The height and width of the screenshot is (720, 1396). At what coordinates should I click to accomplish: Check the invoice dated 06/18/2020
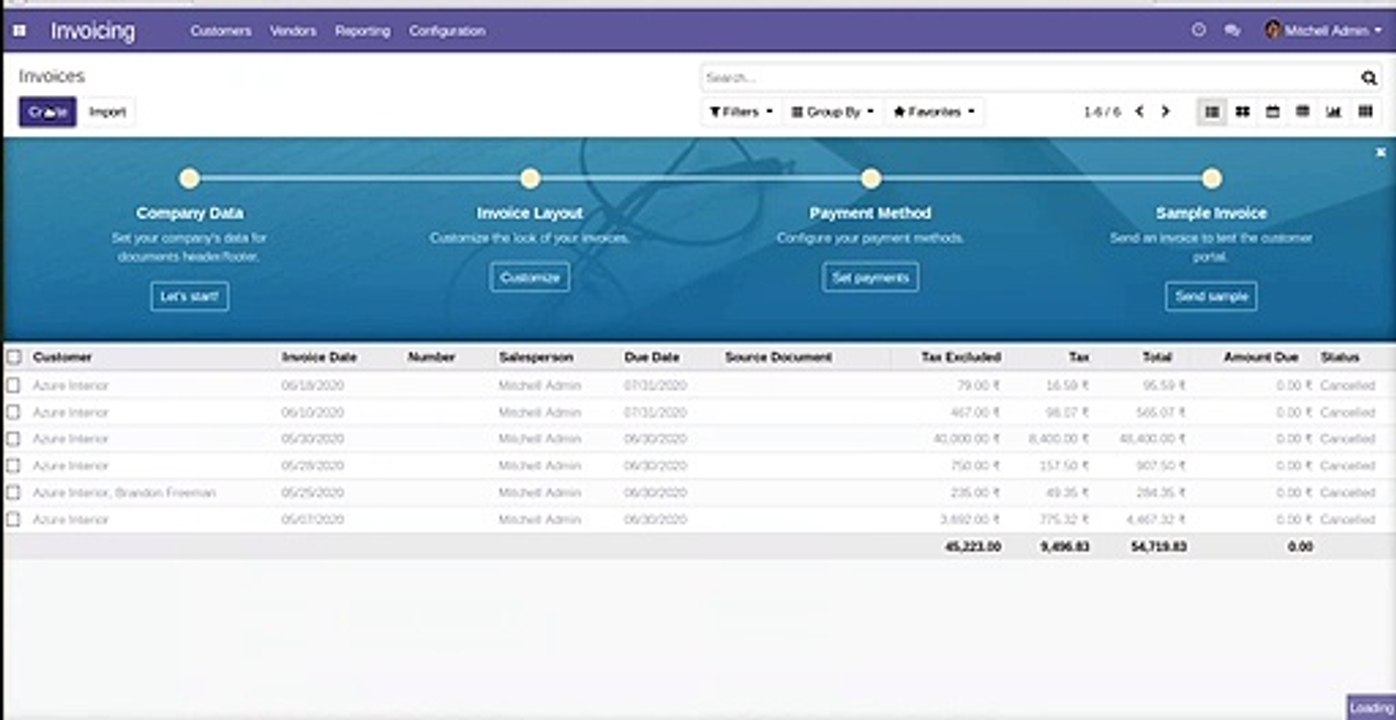tap(14, 385)
